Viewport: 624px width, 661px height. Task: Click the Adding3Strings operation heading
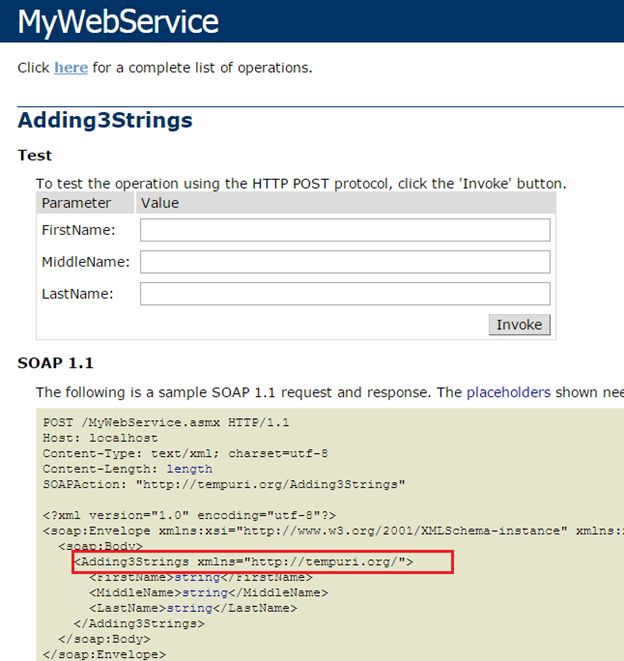pos(105,121)
